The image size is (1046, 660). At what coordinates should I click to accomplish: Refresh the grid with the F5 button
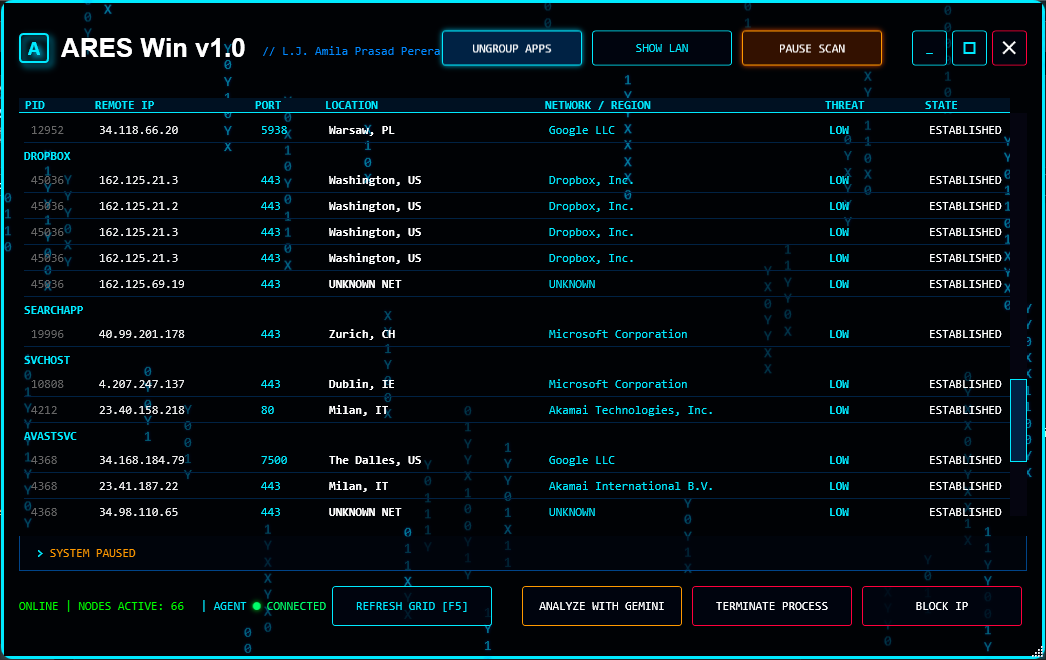(x=412, y=606)
